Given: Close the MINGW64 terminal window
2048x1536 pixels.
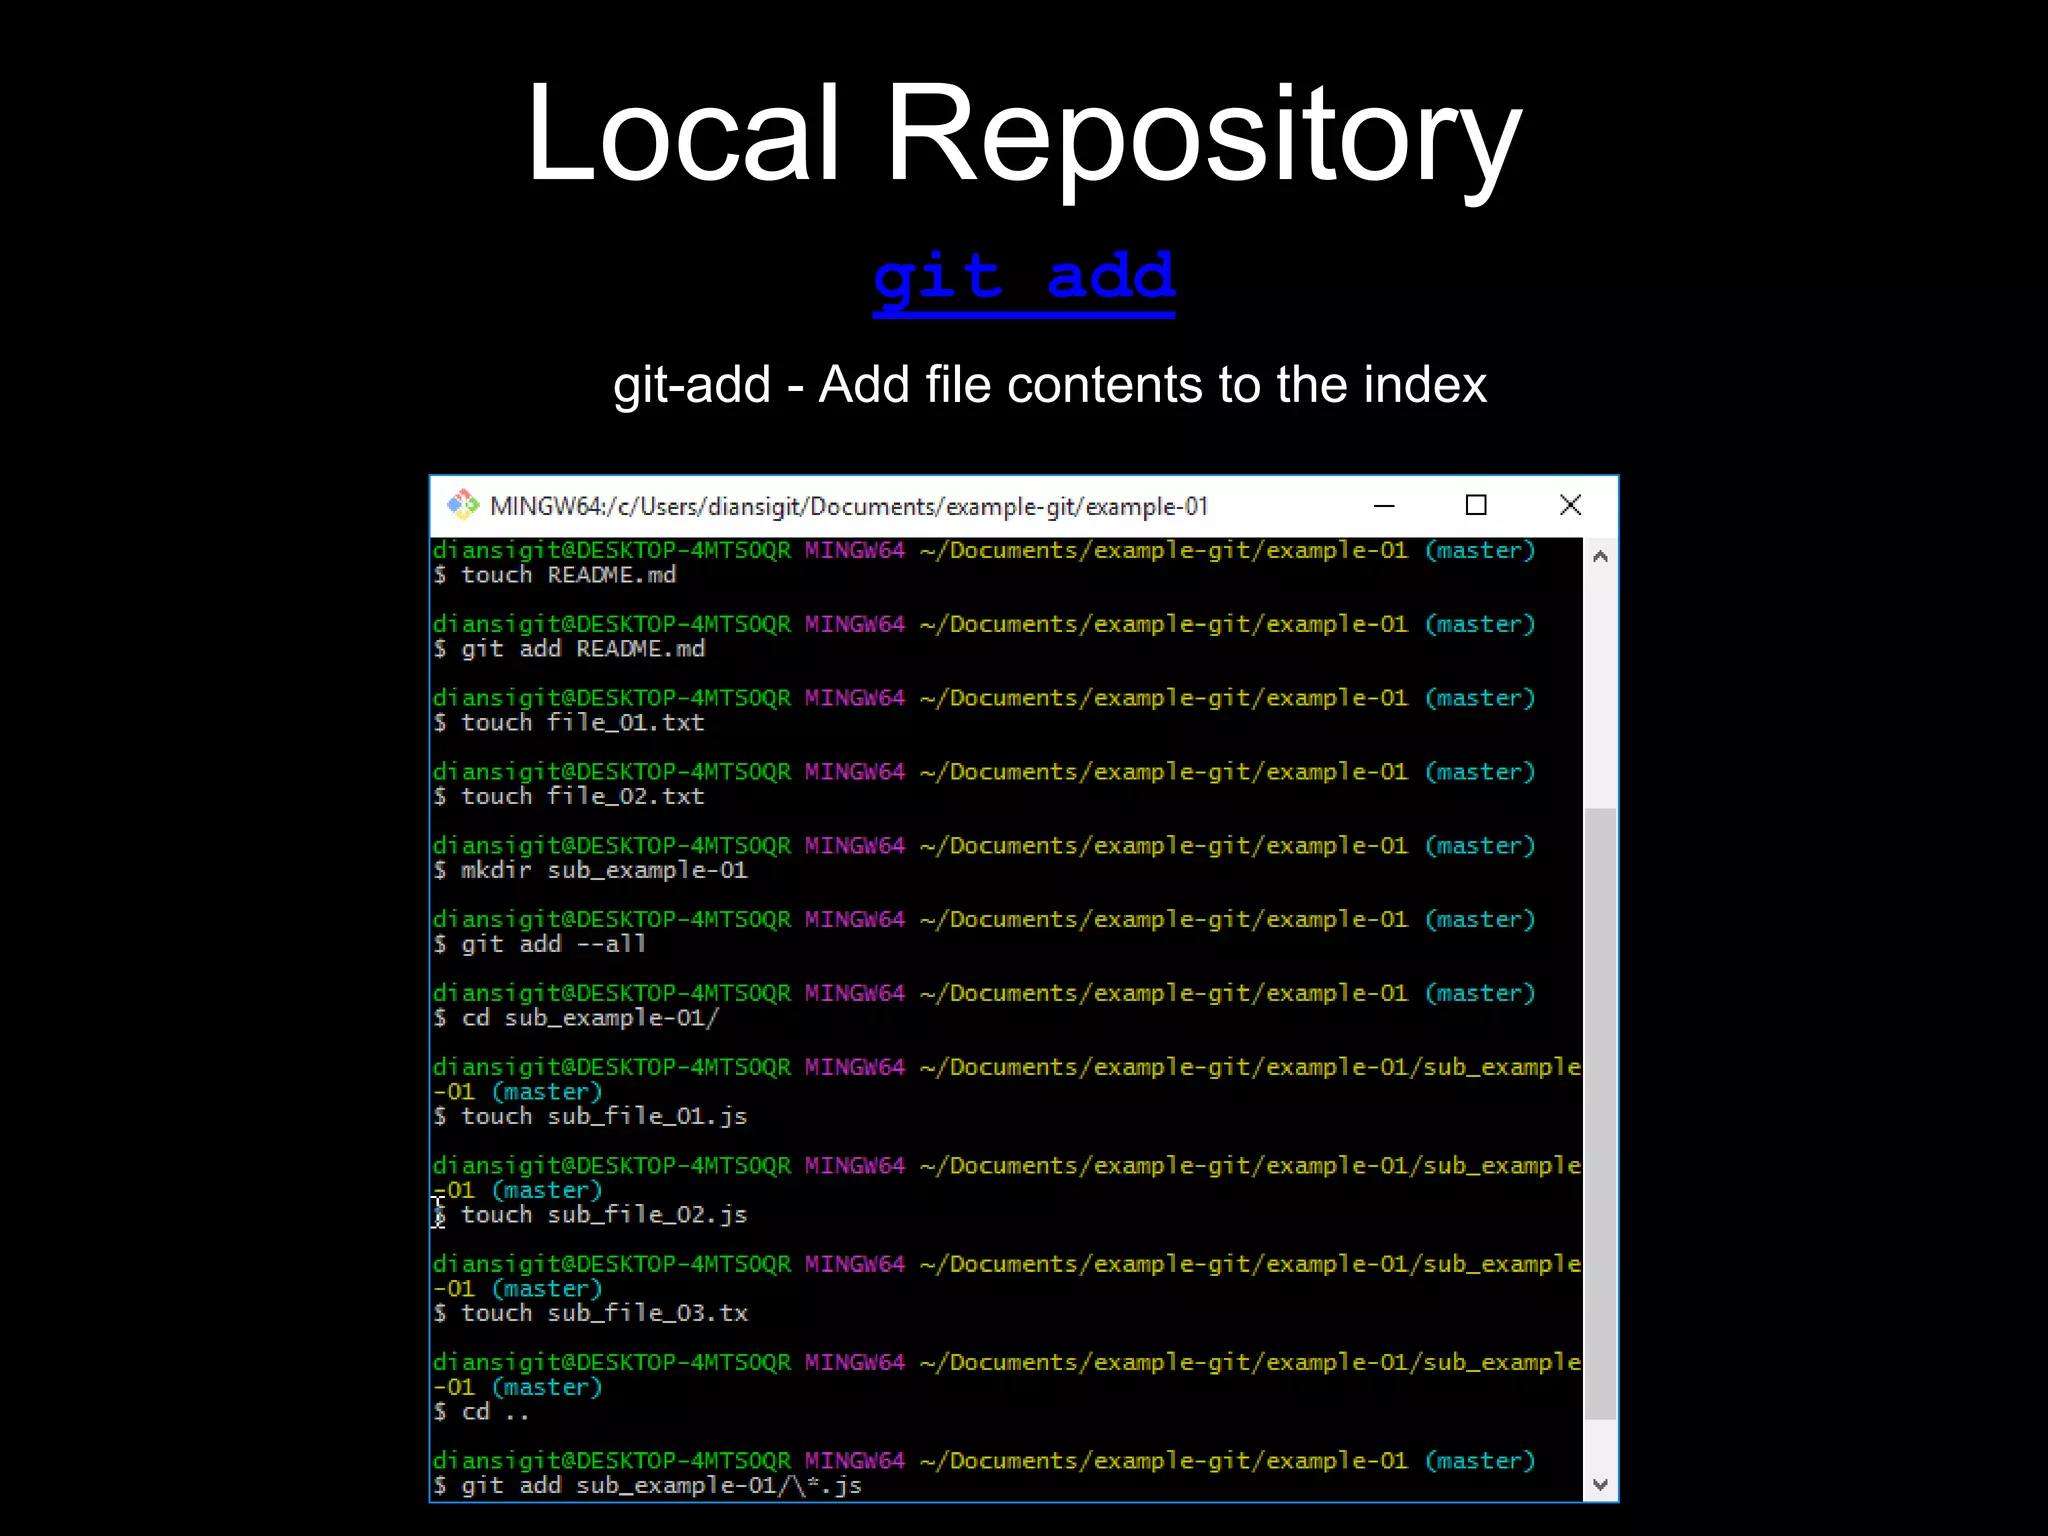Looking at the screenshot, I should pyautogui.click(x=1570, y=506).
